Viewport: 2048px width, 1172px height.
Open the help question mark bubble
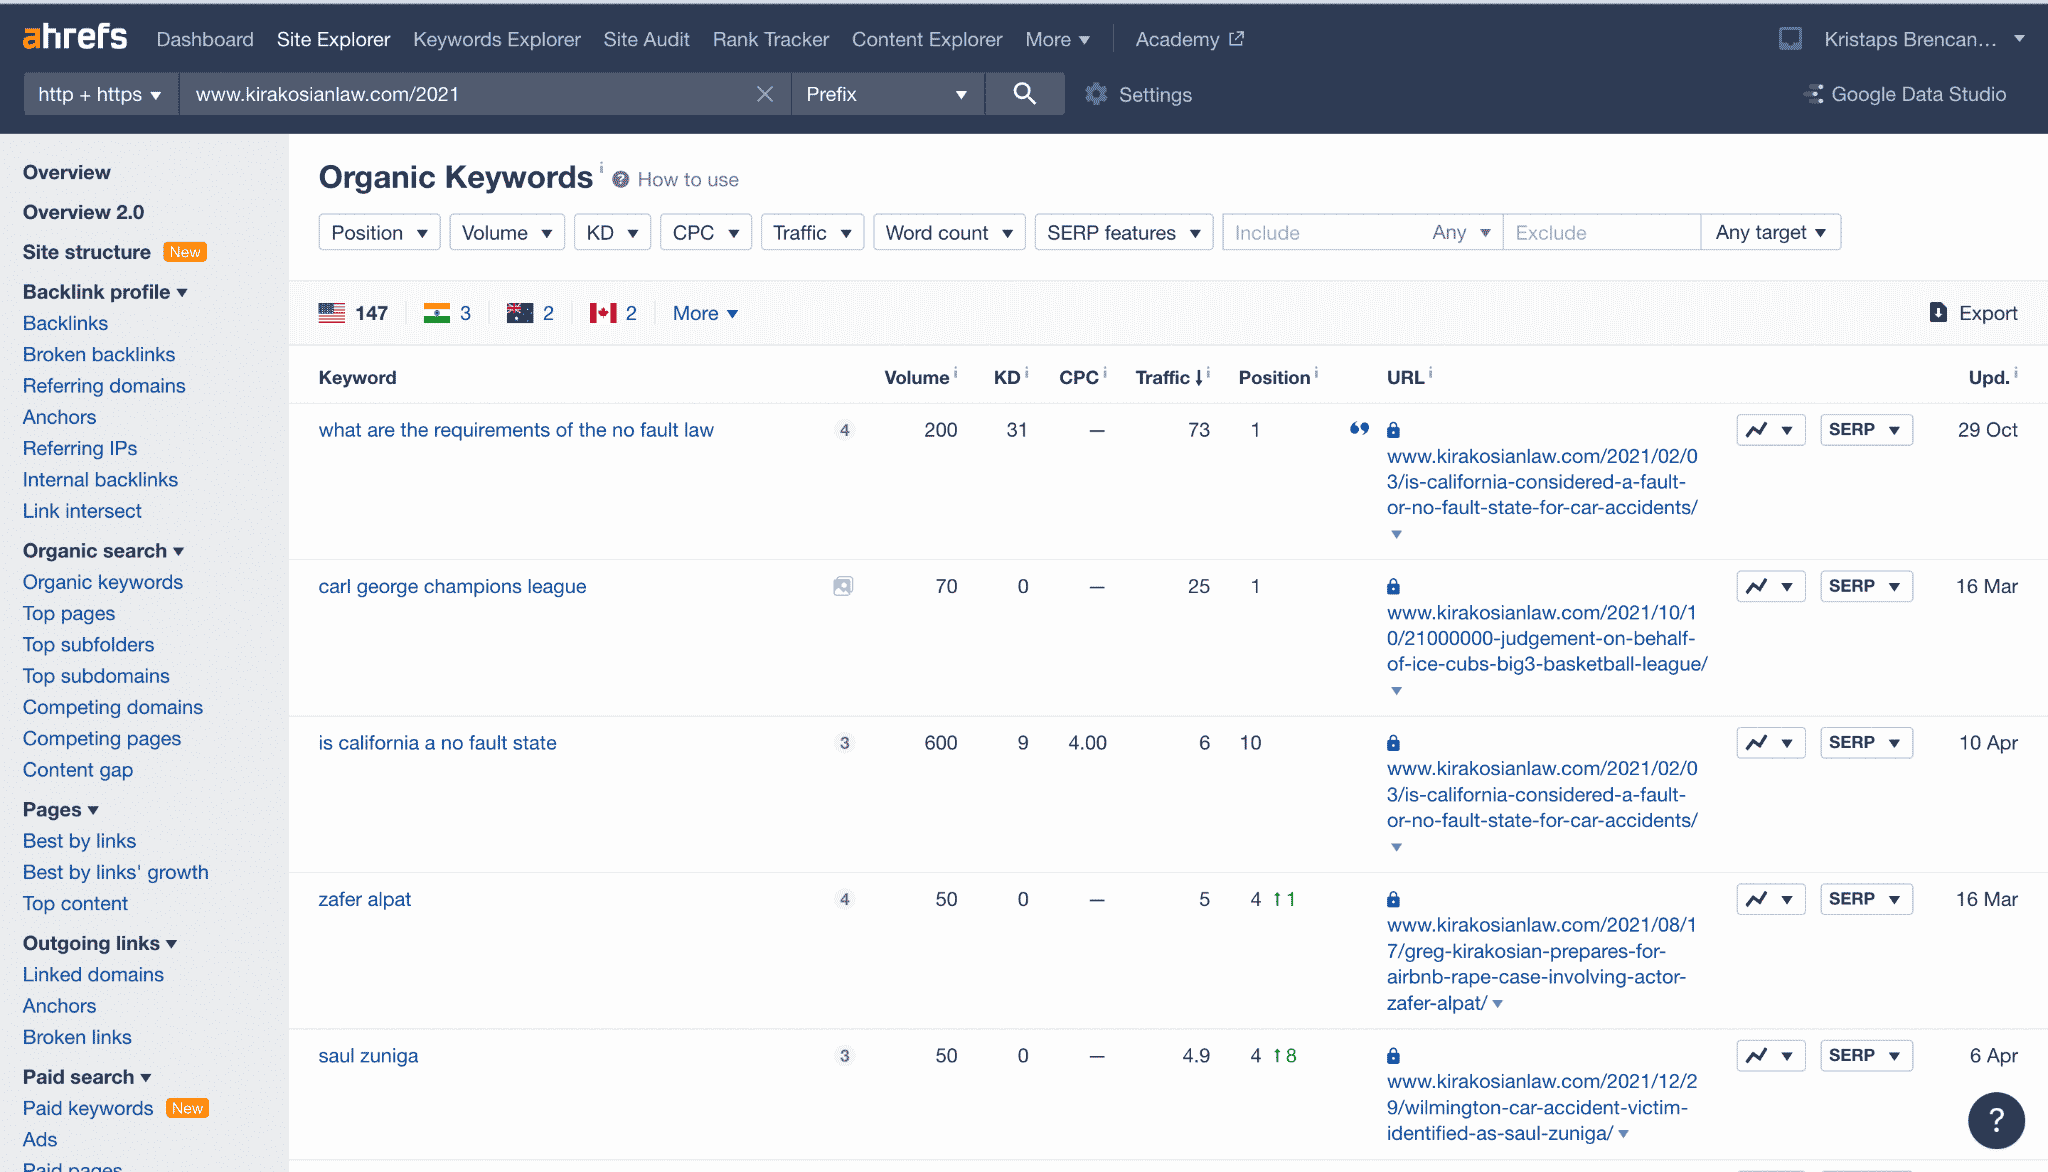(x=1996, y=1120)
